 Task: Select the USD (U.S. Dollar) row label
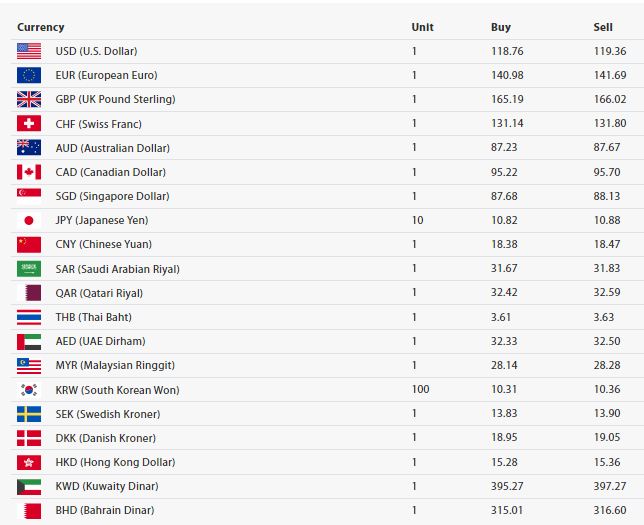[96, 51]
